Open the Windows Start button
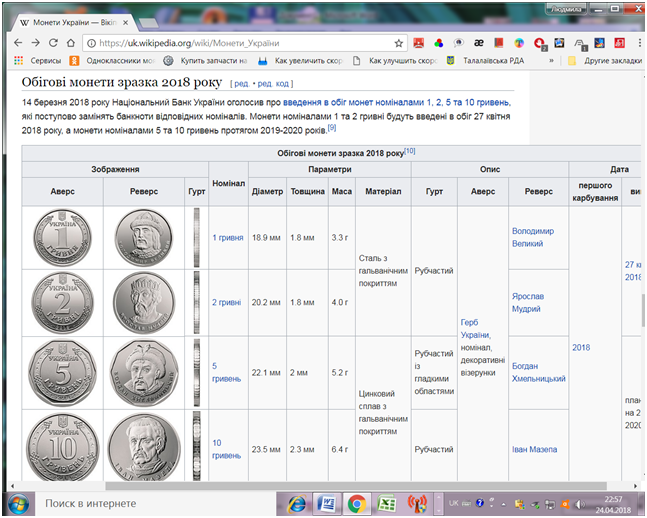Image resolution: width=647 pixels, height=518 pixels. point(18,504)
